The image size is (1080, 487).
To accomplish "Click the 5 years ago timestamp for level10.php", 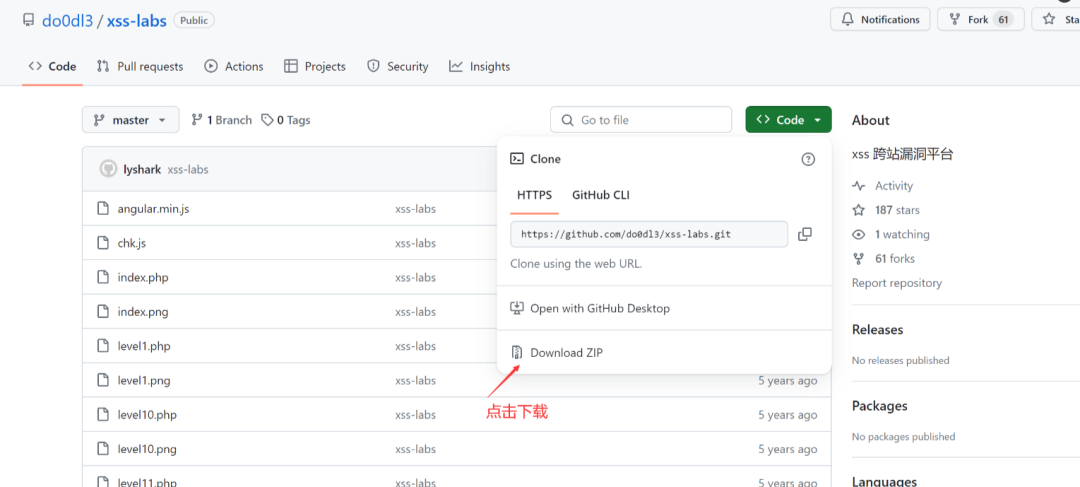I will [x=788, y=415].
